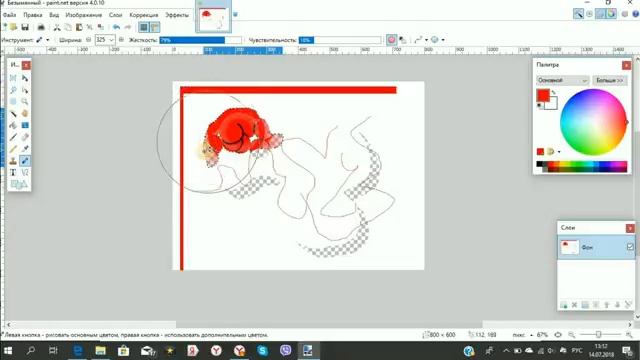Select the Text tool
Image resolution: width=640 pixels, height=360 pixels.
(13, 173)
